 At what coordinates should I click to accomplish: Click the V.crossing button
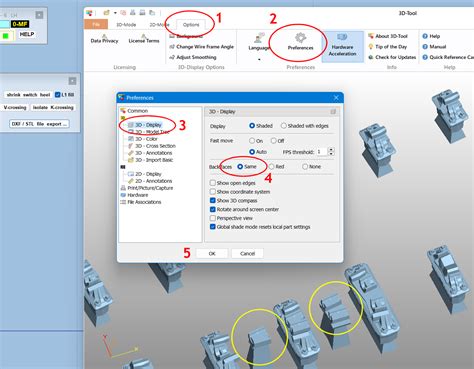point(15,107)
